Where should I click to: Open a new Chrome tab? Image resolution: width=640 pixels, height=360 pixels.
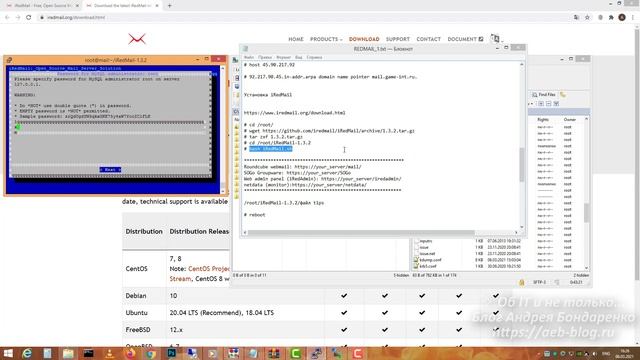[169, 6]
